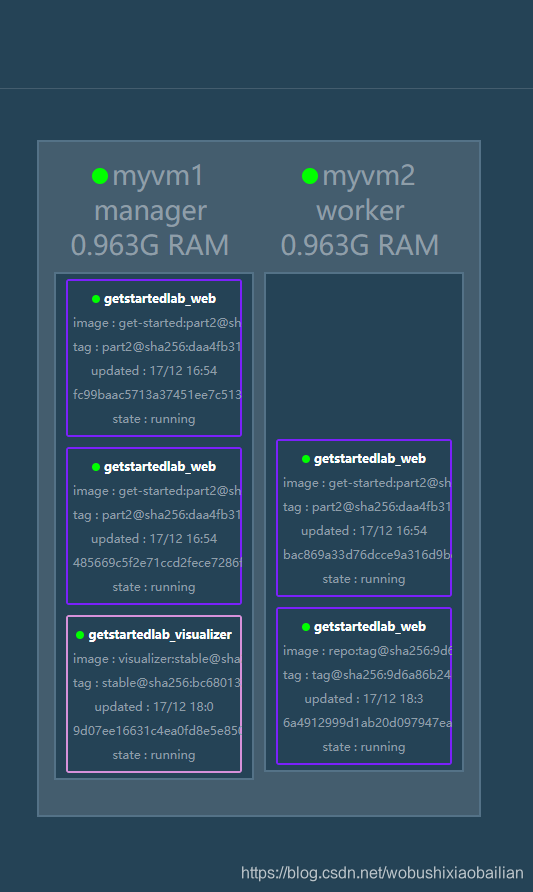Click the green status dot beside myvm2

(310, 176)
